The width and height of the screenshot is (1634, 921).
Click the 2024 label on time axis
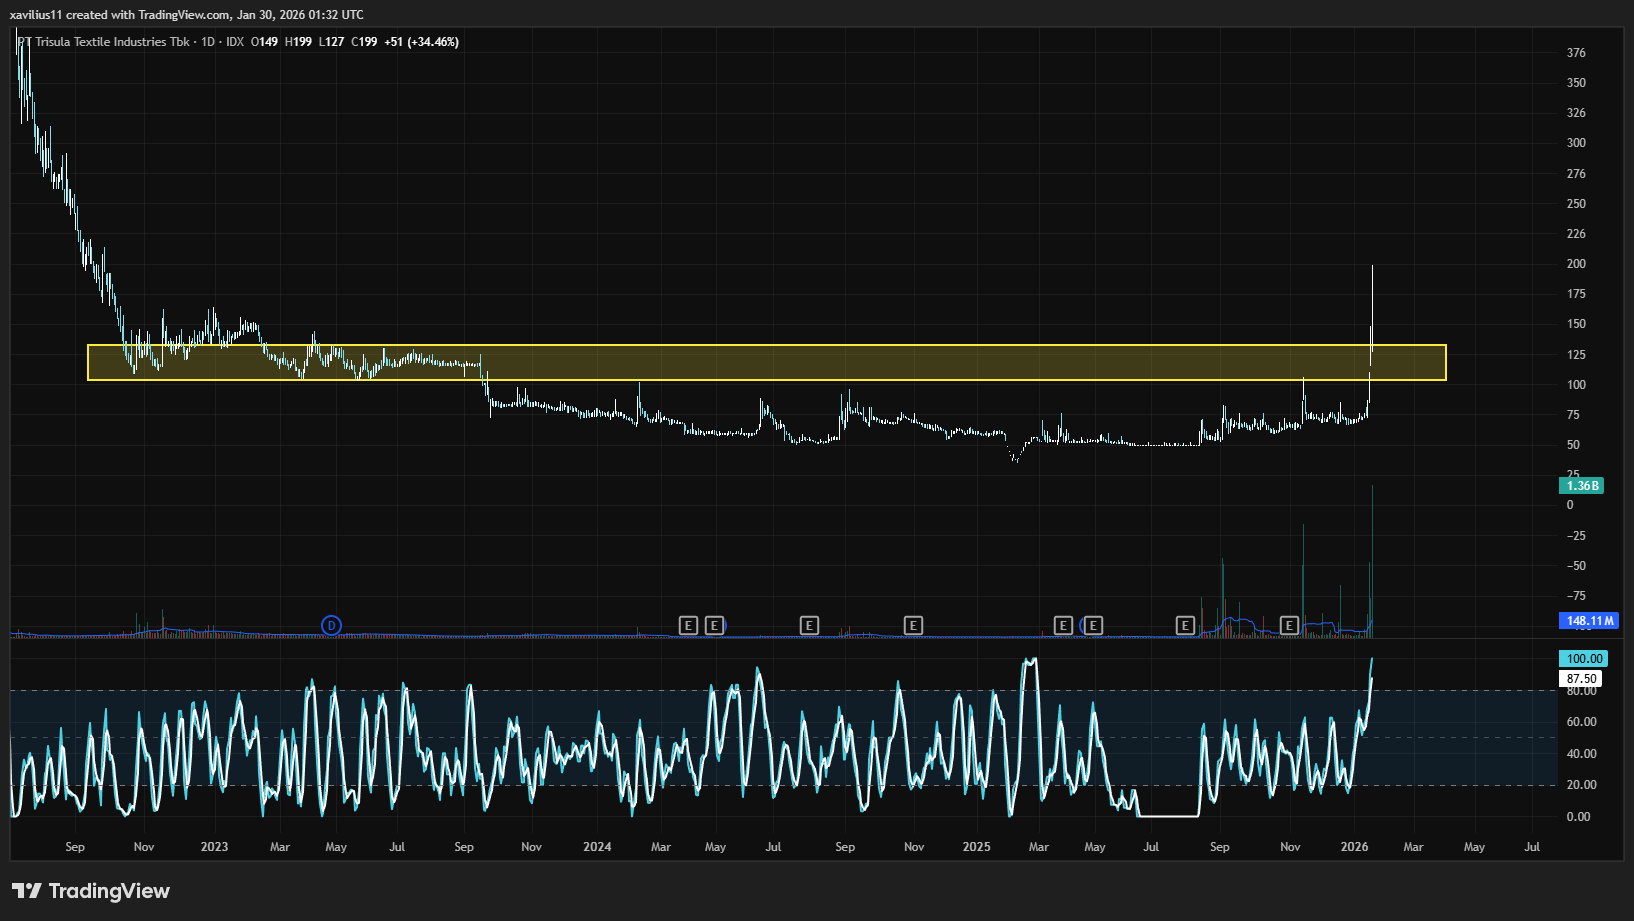597,847
